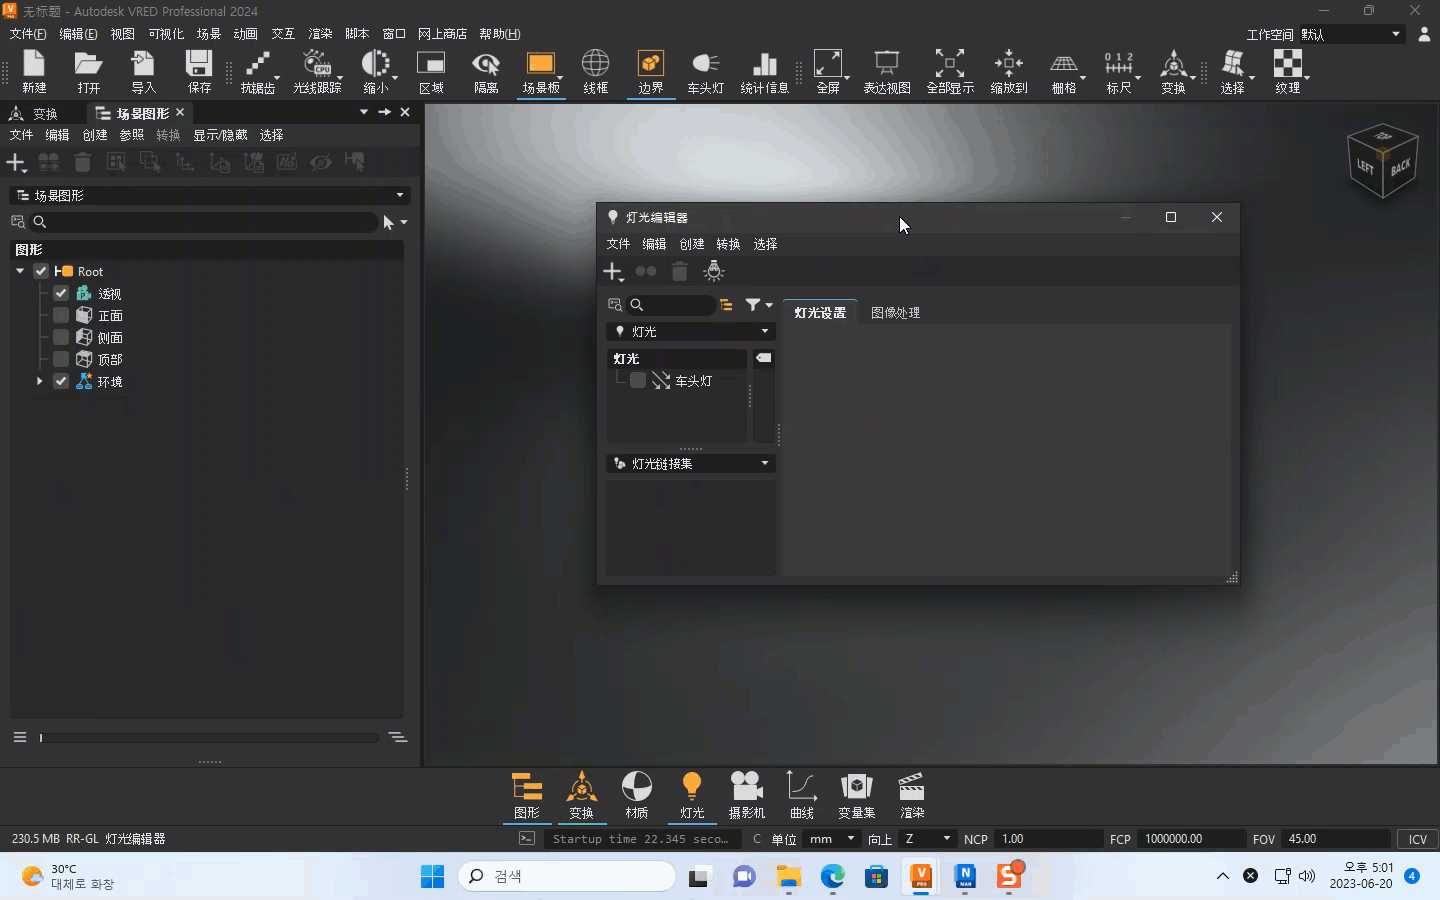Click the 统计信息 statistics icon
This screenshot has height=900, width=1440.
[x=765, y=72]
